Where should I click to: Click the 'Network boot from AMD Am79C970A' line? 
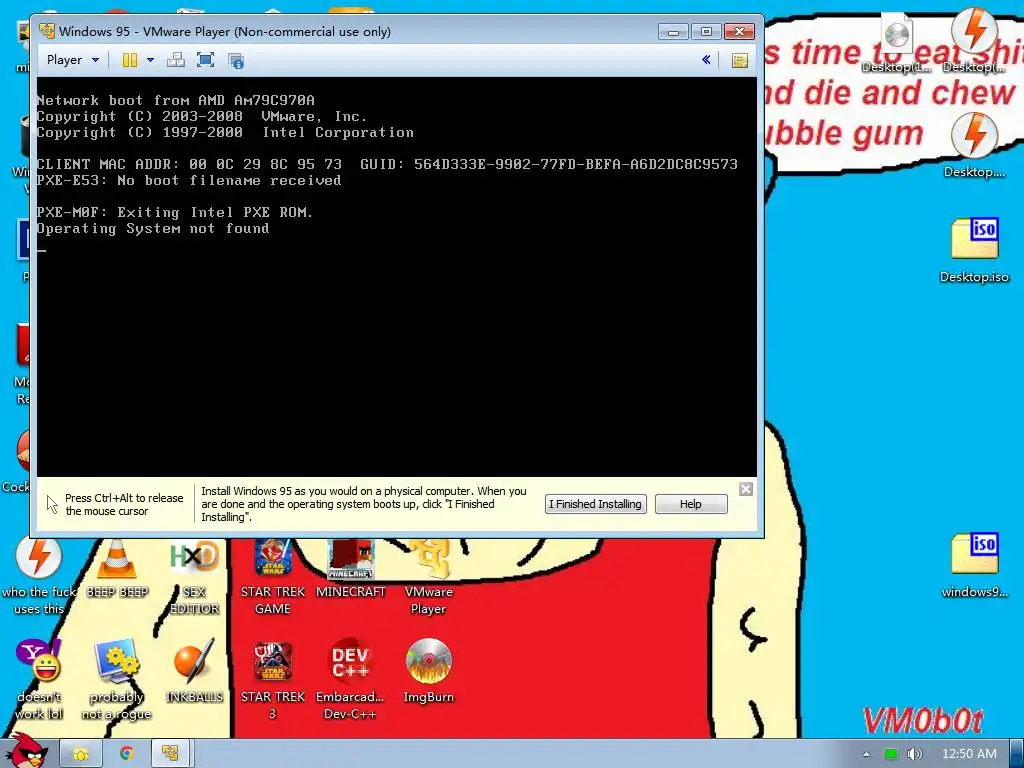coord(176,100)
